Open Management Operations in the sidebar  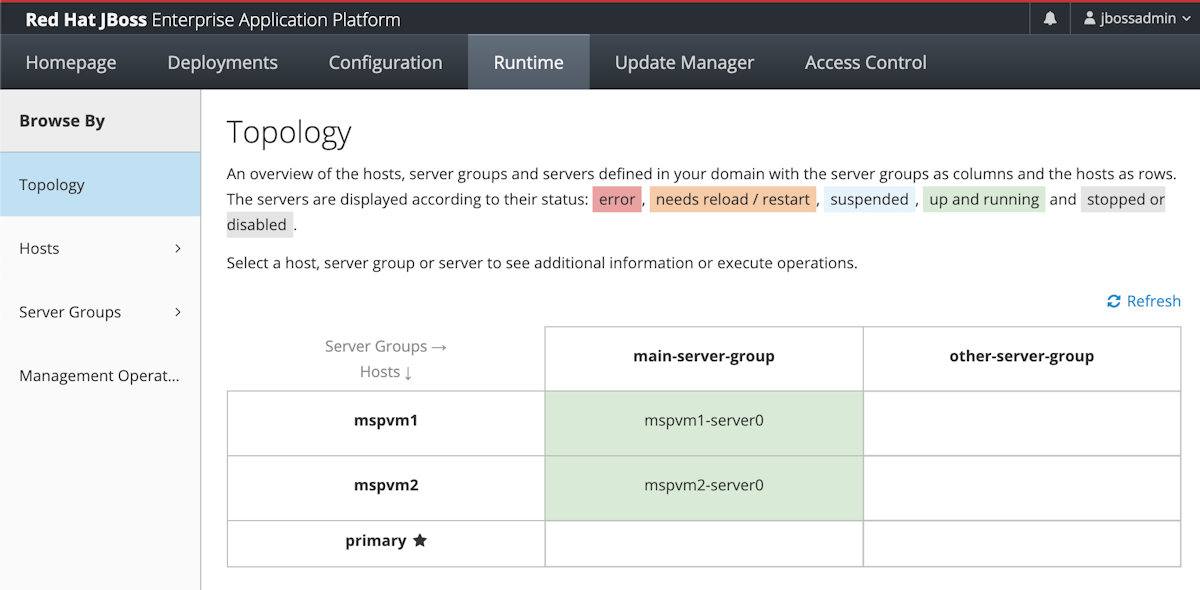point(99,375)
